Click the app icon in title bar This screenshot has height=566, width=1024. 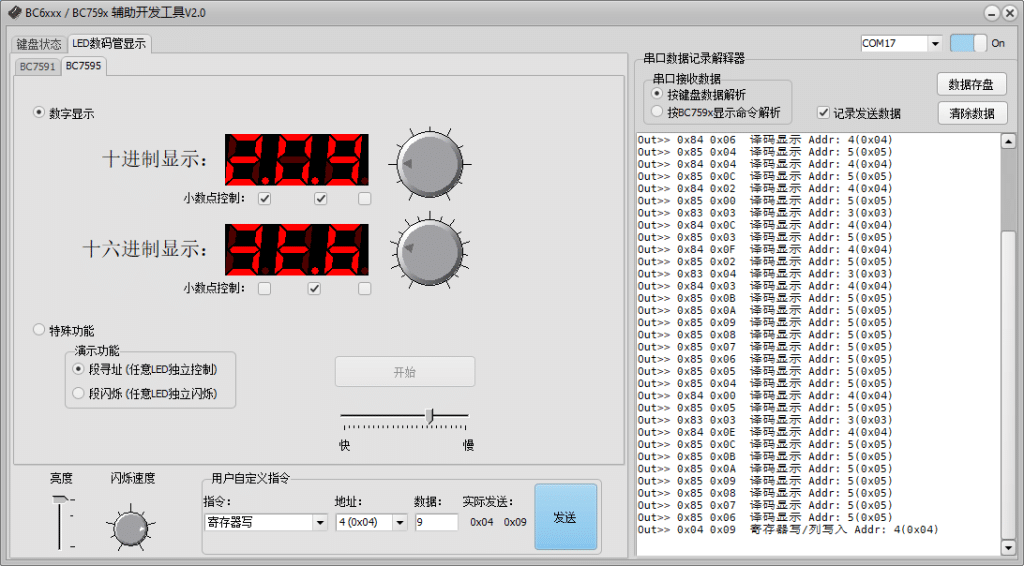(14, 13)
